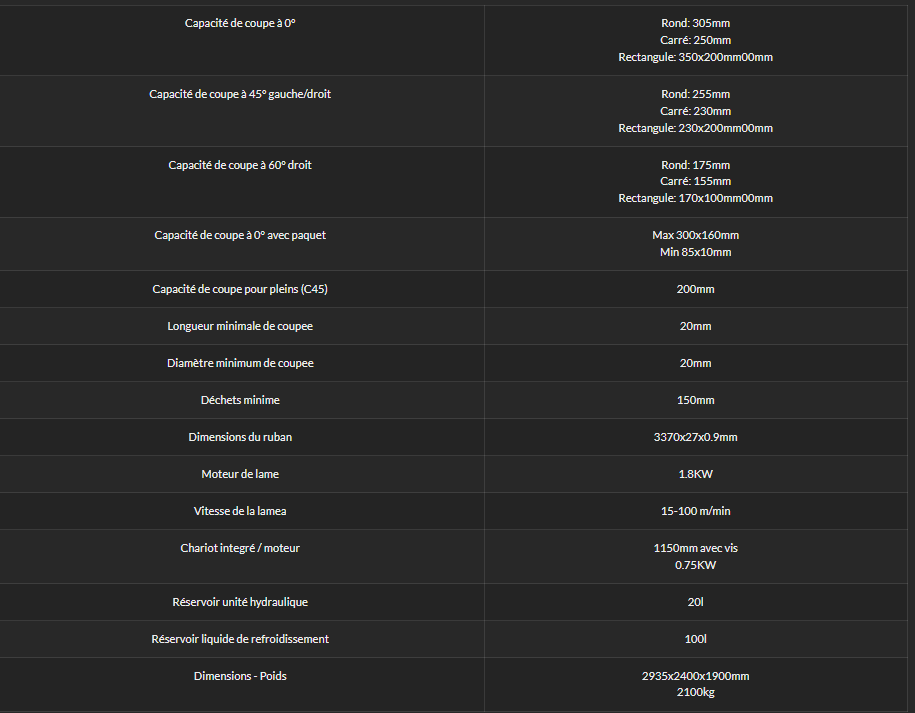Click 'Capacité de coupe à 45° gauche/droit' label
This screenshot has width=915, height=713.
(x=240, y=94)
